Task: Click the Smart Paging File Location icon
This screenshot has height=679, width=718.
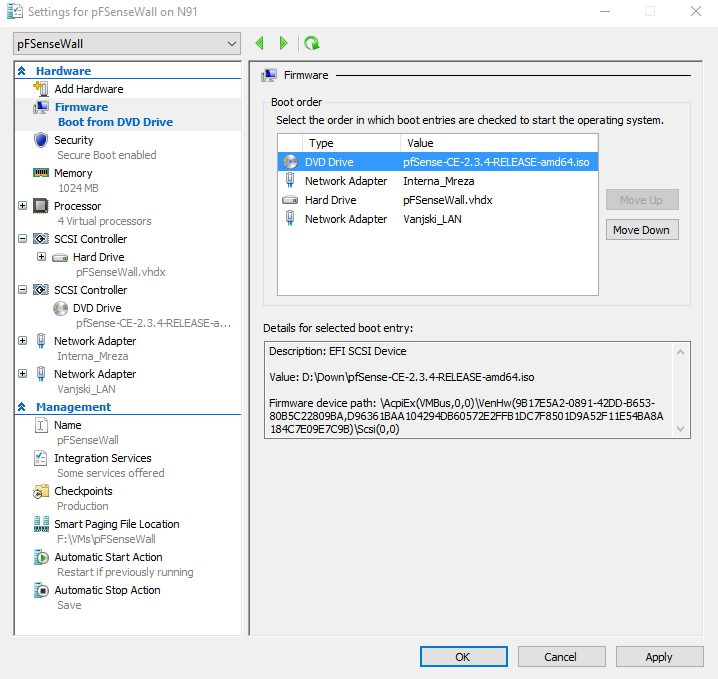Action: click(x=41, y=524)
